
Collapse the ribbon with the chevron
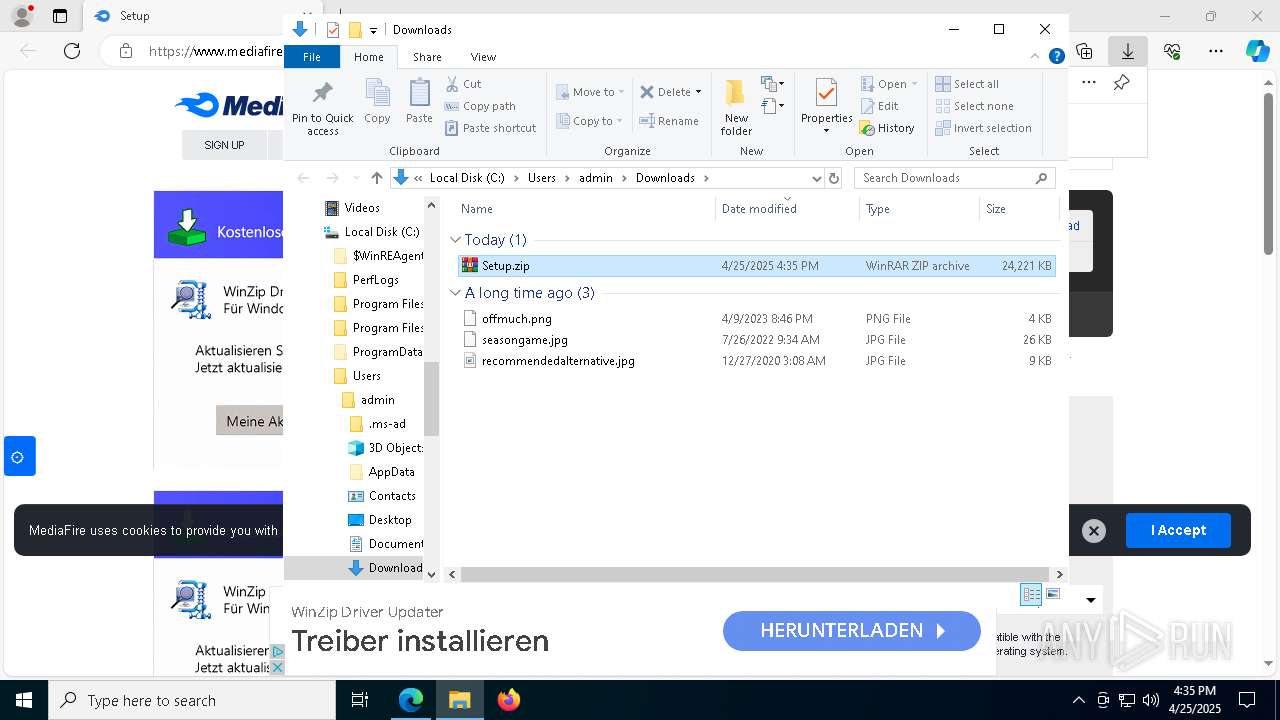coord(1036,57)
